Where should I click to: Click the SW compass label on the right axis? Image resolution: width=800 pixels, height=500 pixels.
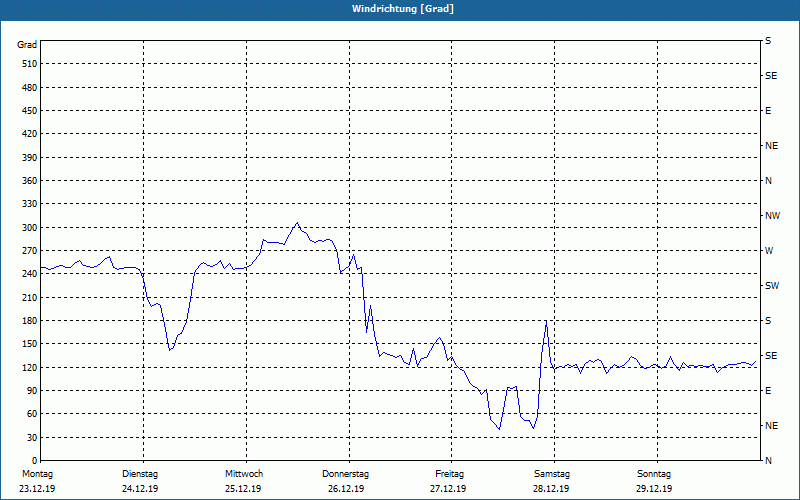point(771,286)
